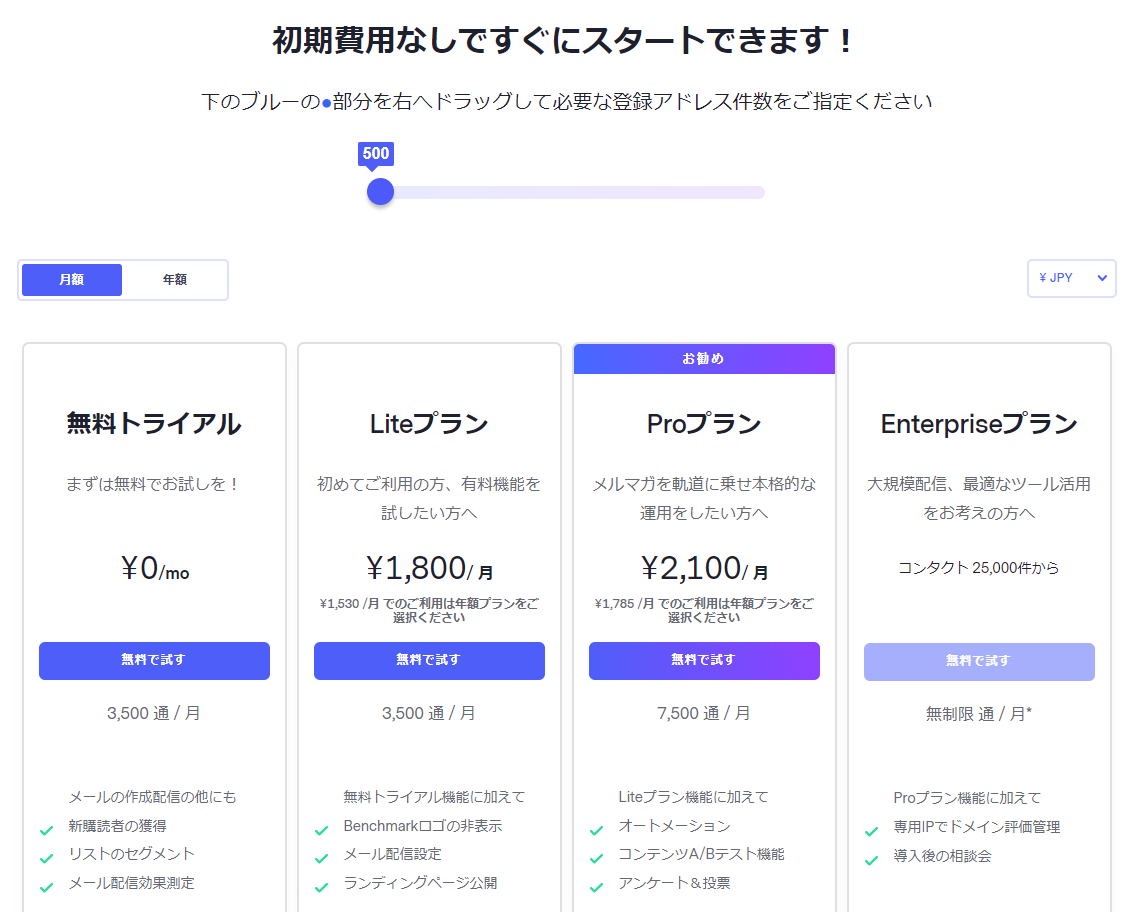Click checkmark icon next to コンテンツA/Bテスト機能
This screenshot has width=1133, height=912.
click(596, 858)
